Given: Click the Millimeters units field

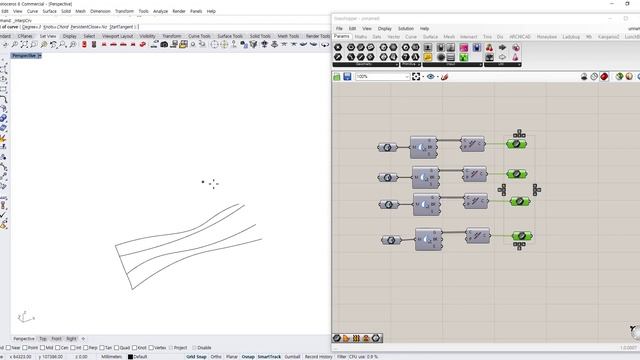Looking at the screenshot, I should coord(111,357).
